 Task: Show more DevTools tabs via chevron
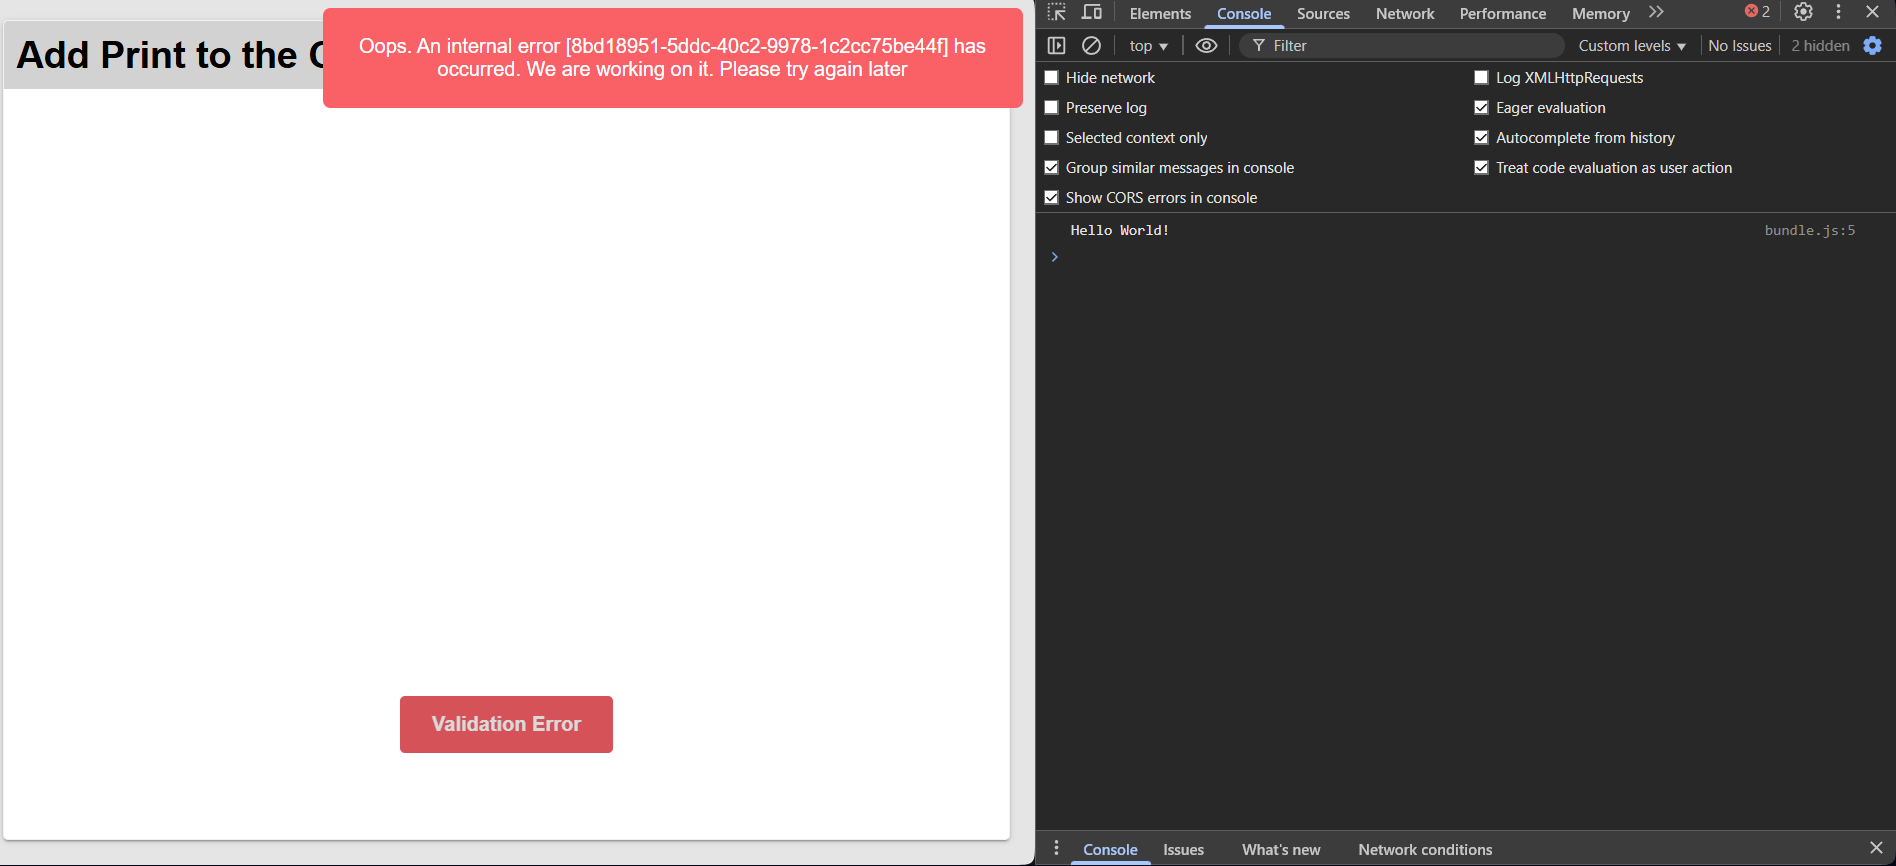[1656, 13]
